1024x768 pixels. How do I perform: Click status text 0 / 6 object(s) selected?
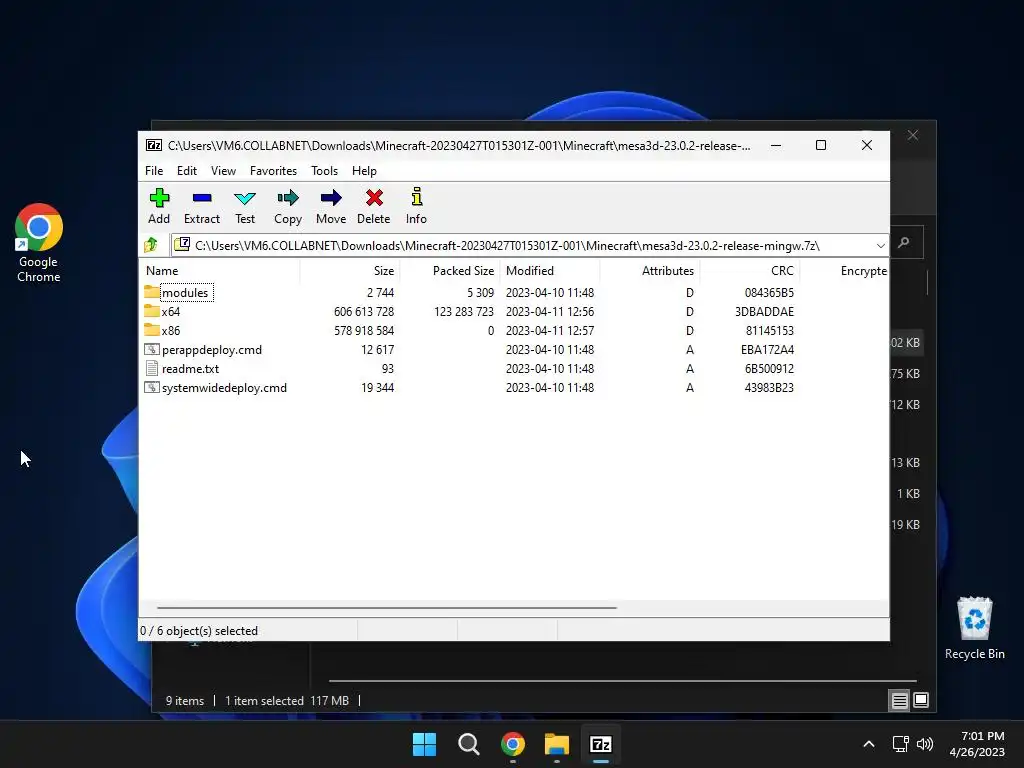tap(199, 631)
